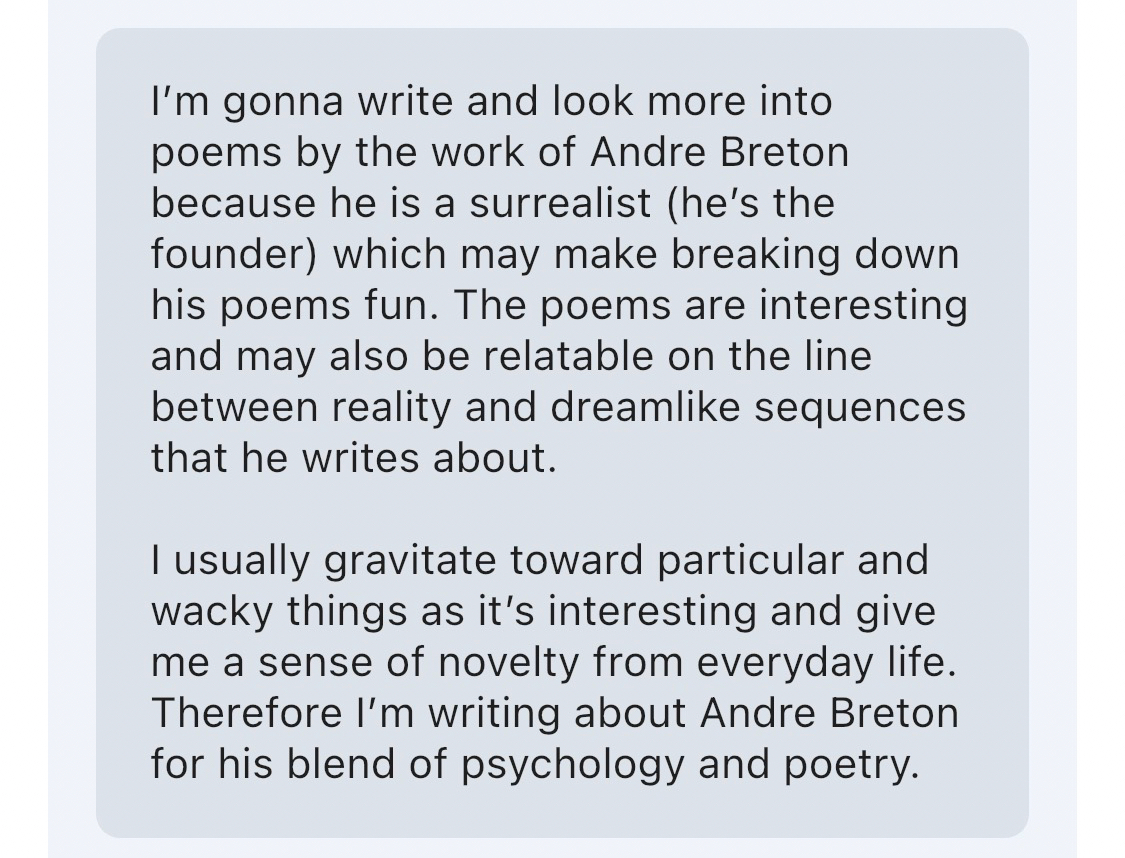1125x858 pixels.
Task: Click 'that he writes about.' line
Action: click(x=352, y=459)
